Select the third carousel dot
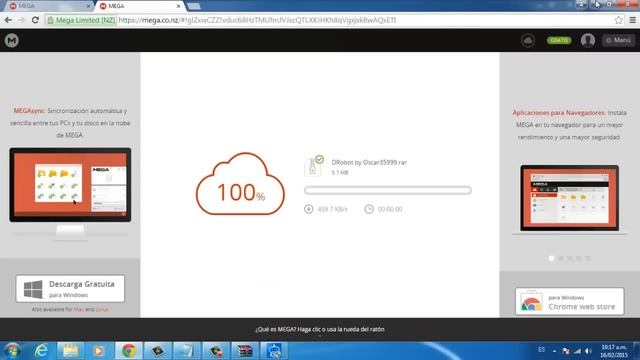The image size is (640, 360). pyautogui.click(x=570, y=258)
